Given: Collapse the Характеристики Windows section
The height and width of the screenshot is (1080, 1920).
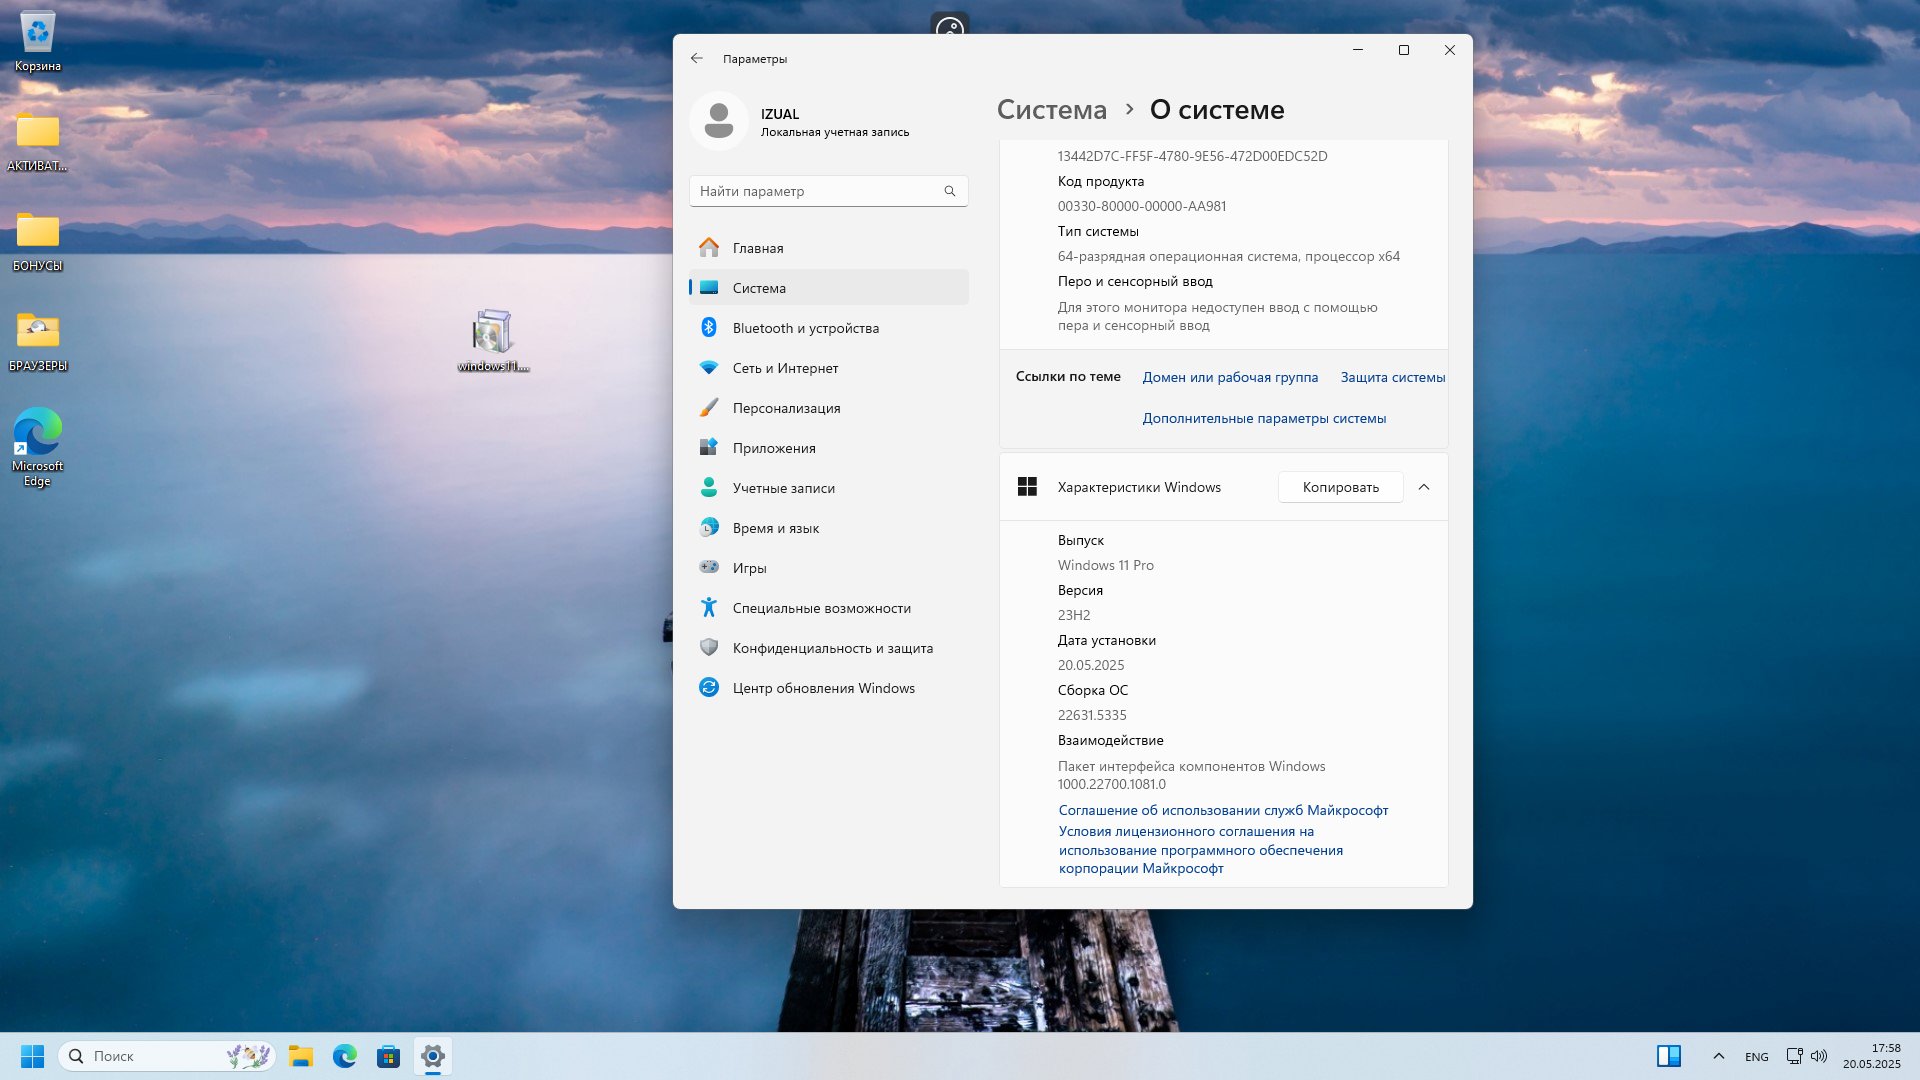Looking at the screenshot, I should 1424,487.
